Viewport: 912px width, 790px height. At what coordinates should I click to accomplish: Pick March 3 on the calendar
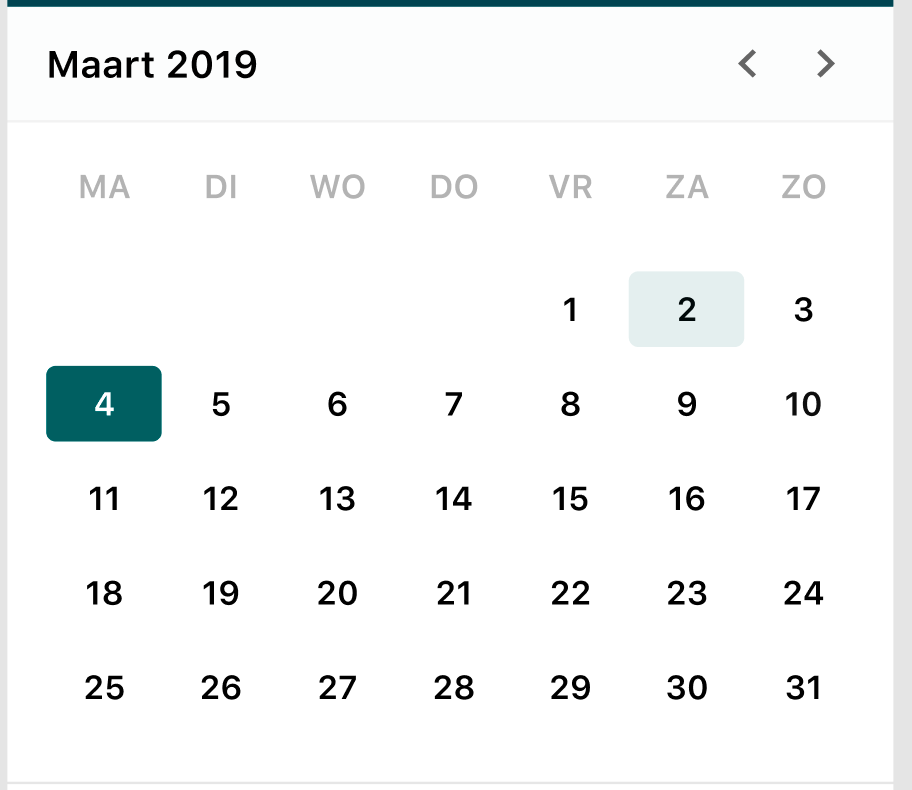point(803,310)
